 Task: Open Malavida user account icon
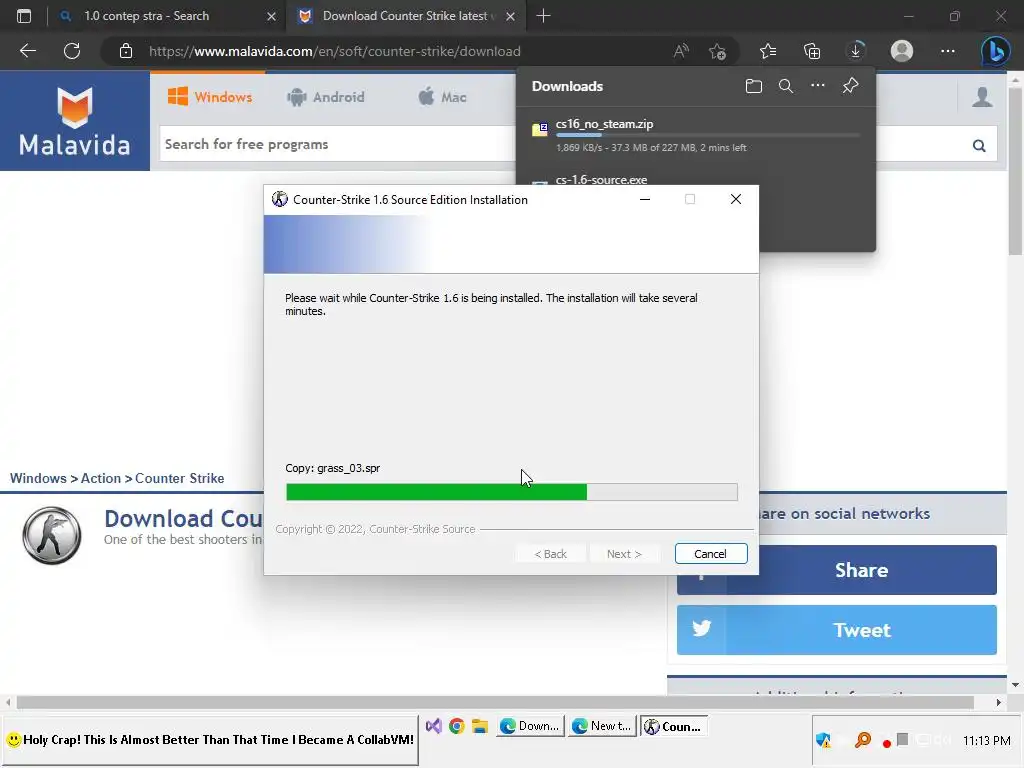pos(982,97)
